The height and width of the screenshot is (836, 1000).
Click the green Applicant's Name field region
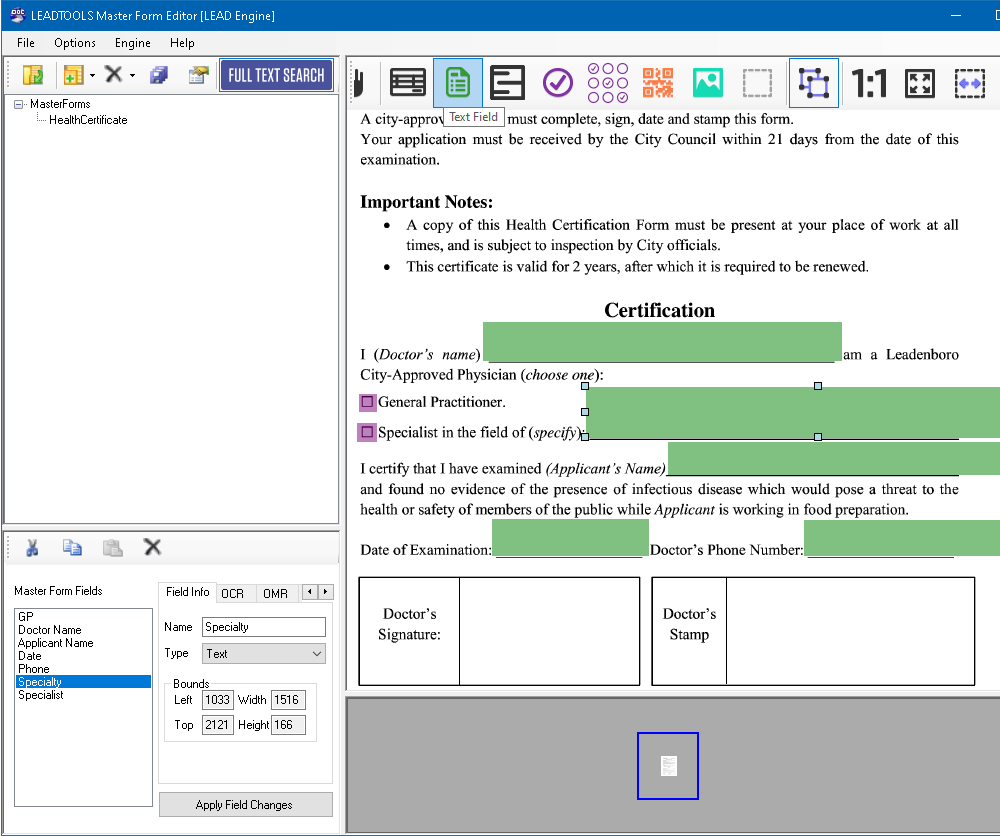(834, 458)
